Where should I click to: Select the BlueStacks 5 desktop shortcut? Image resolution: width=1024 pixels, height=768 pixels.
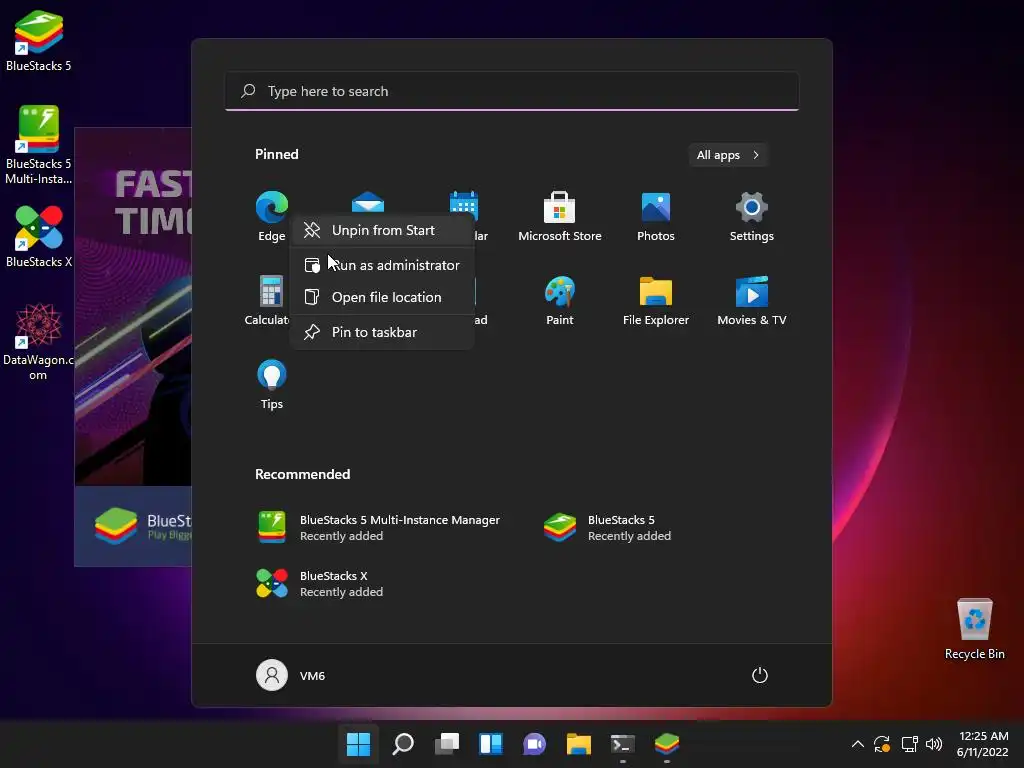[39, 40]
